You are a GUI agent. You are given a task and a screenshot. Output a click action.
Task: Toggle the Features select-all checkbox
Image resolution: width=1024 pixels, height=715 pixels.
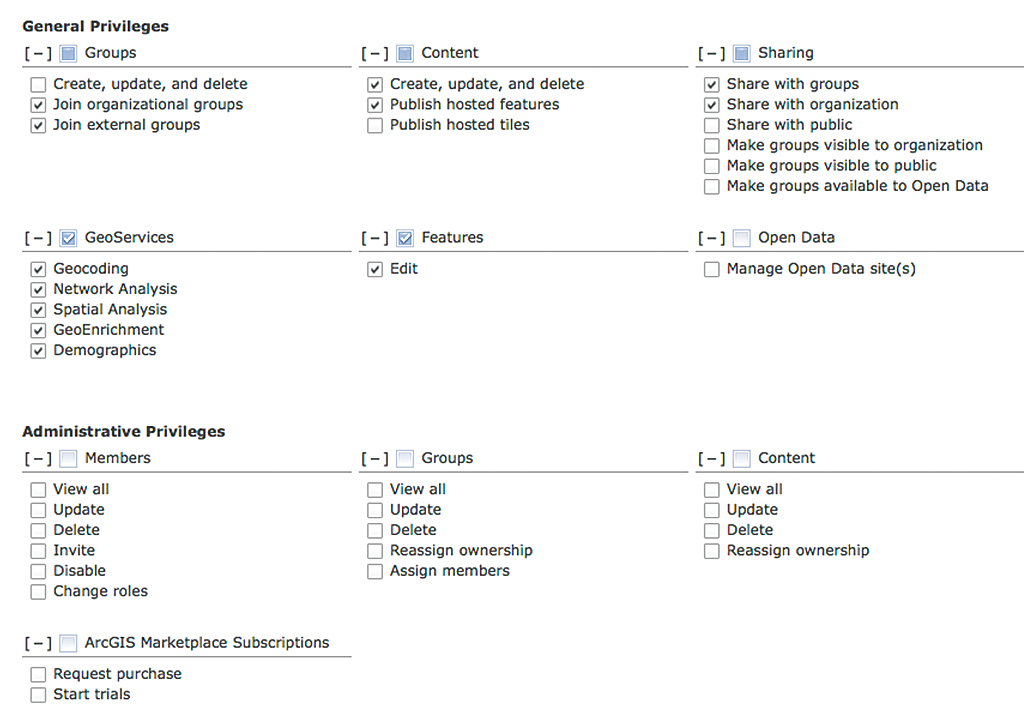click(405, 238)
